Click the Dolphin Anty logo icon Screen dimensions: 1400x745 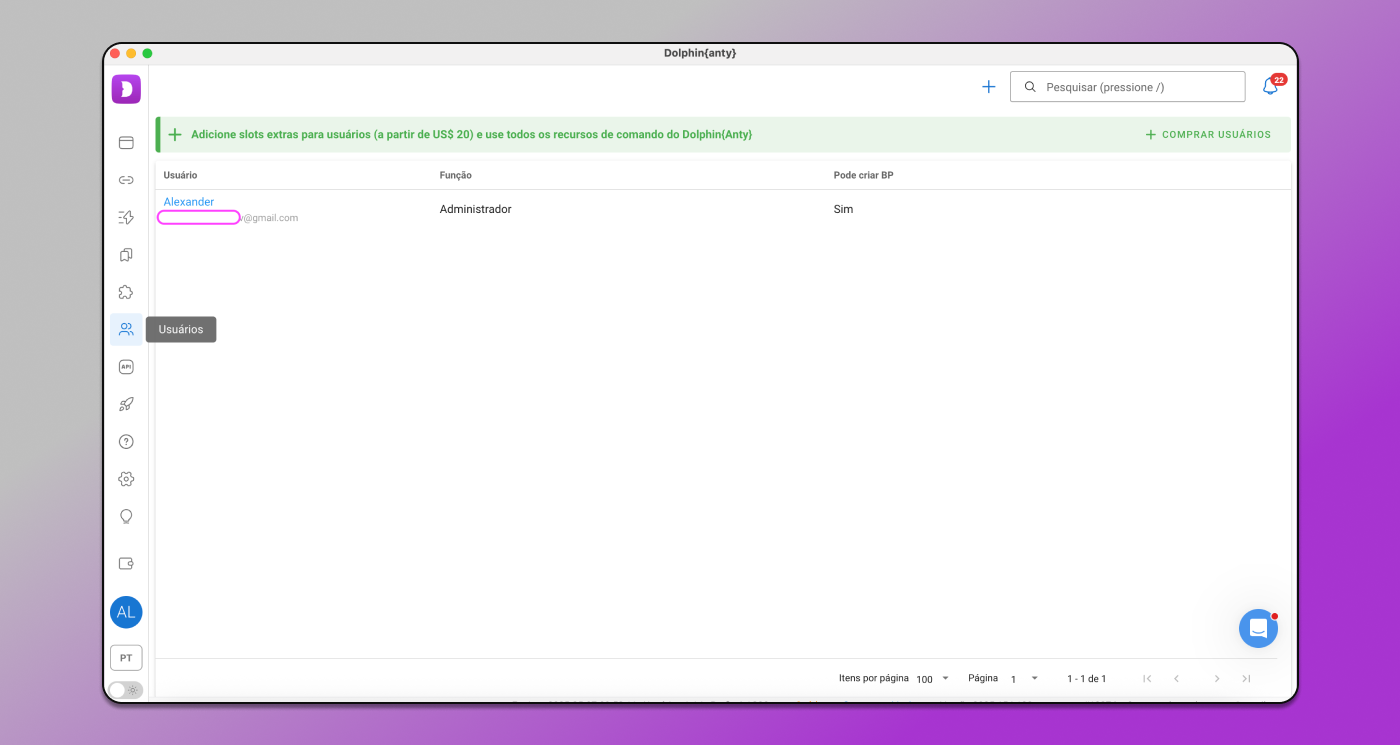point(126,89)
